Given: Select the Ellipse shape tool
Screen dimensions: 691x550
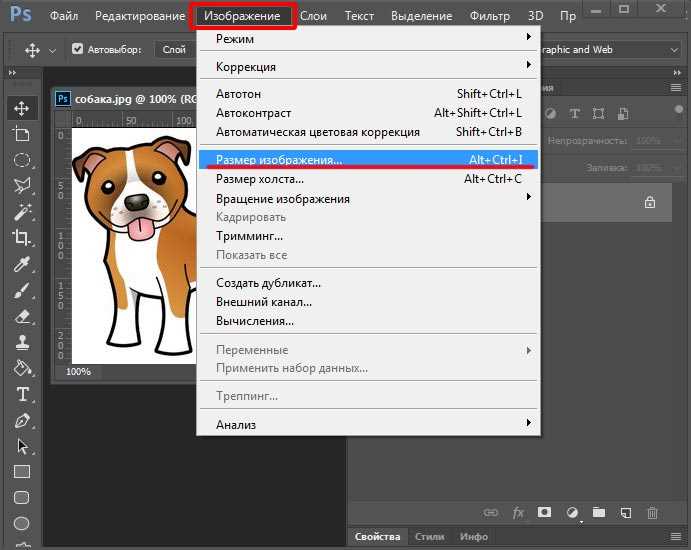Looking at the screenshot, I should (x=22, y=524).
